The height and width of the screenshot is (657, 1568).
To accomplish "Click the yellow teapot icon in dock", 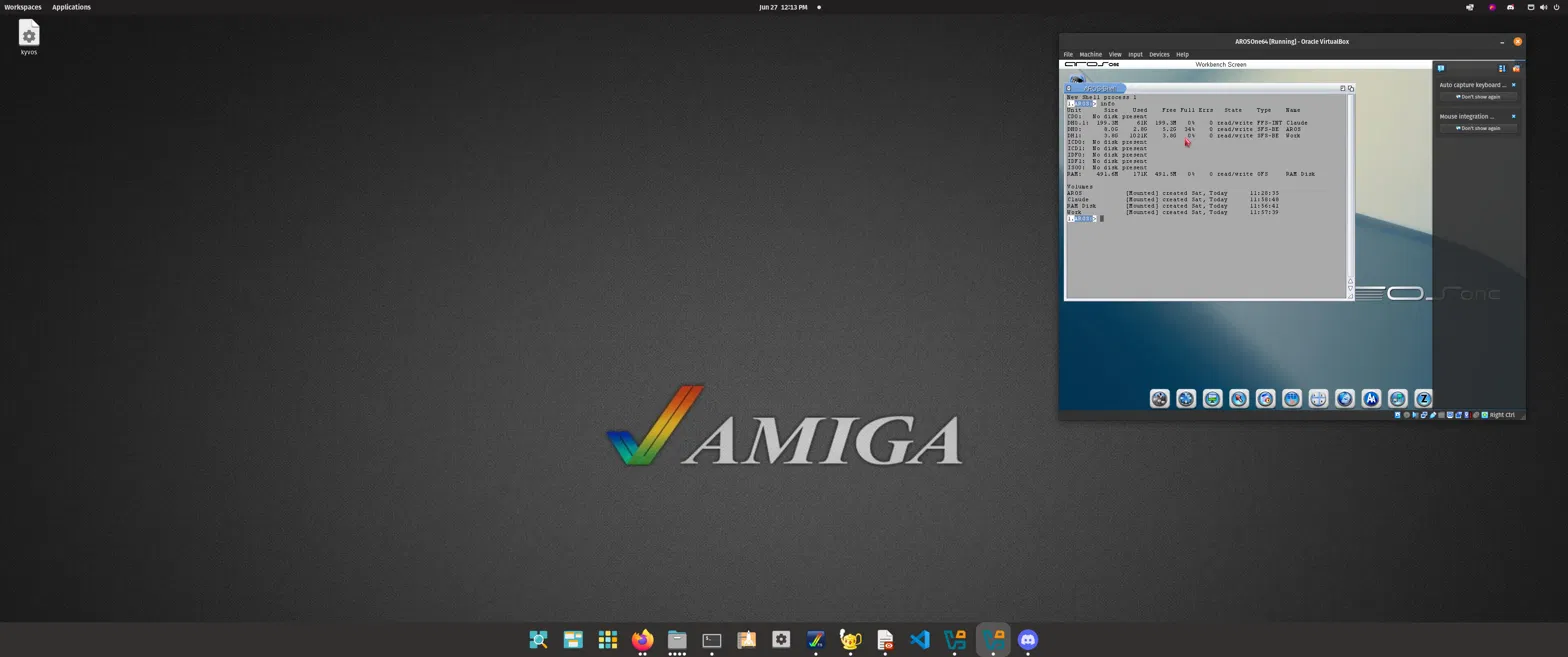I will pos(851,640).
